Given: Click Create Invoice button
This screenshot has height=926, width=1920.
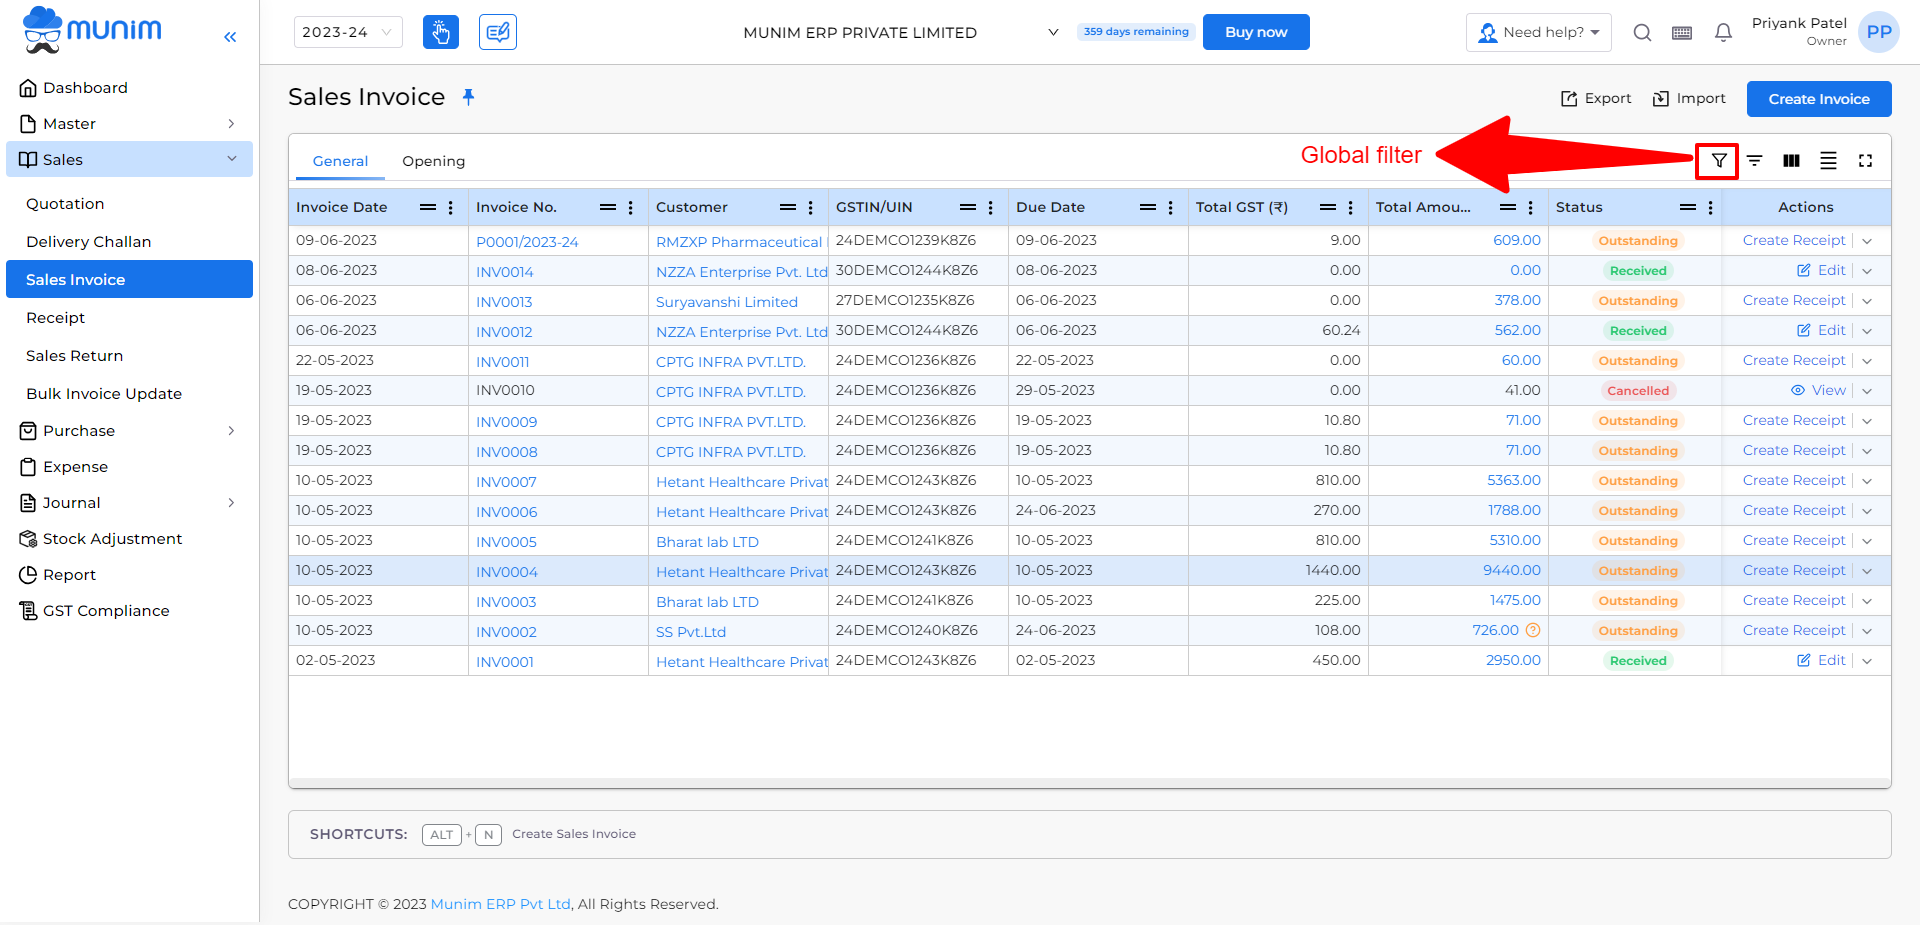Looking at the screenshot, I should click(1819, 99).
